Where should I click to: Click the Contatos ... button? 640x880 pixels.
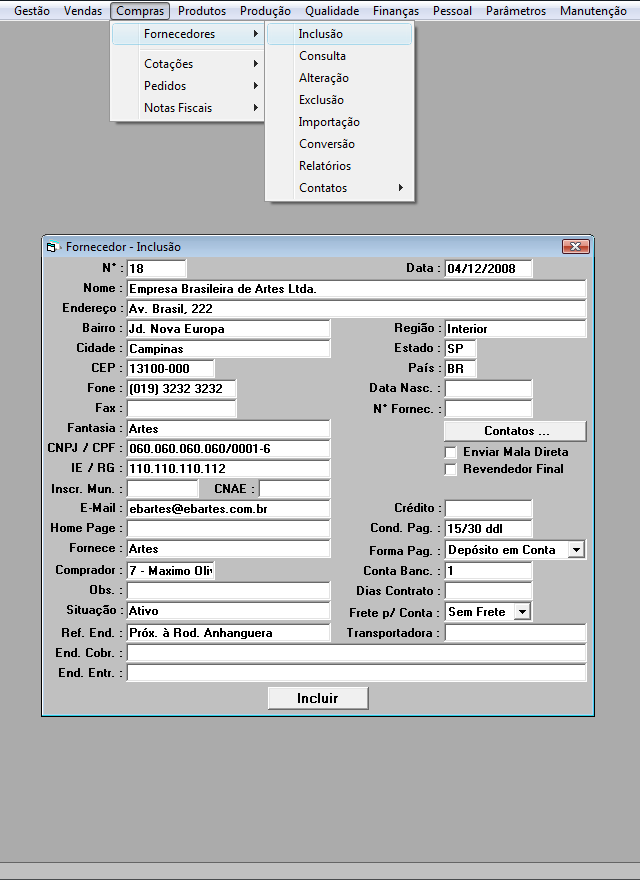click(x=515, y=431)
